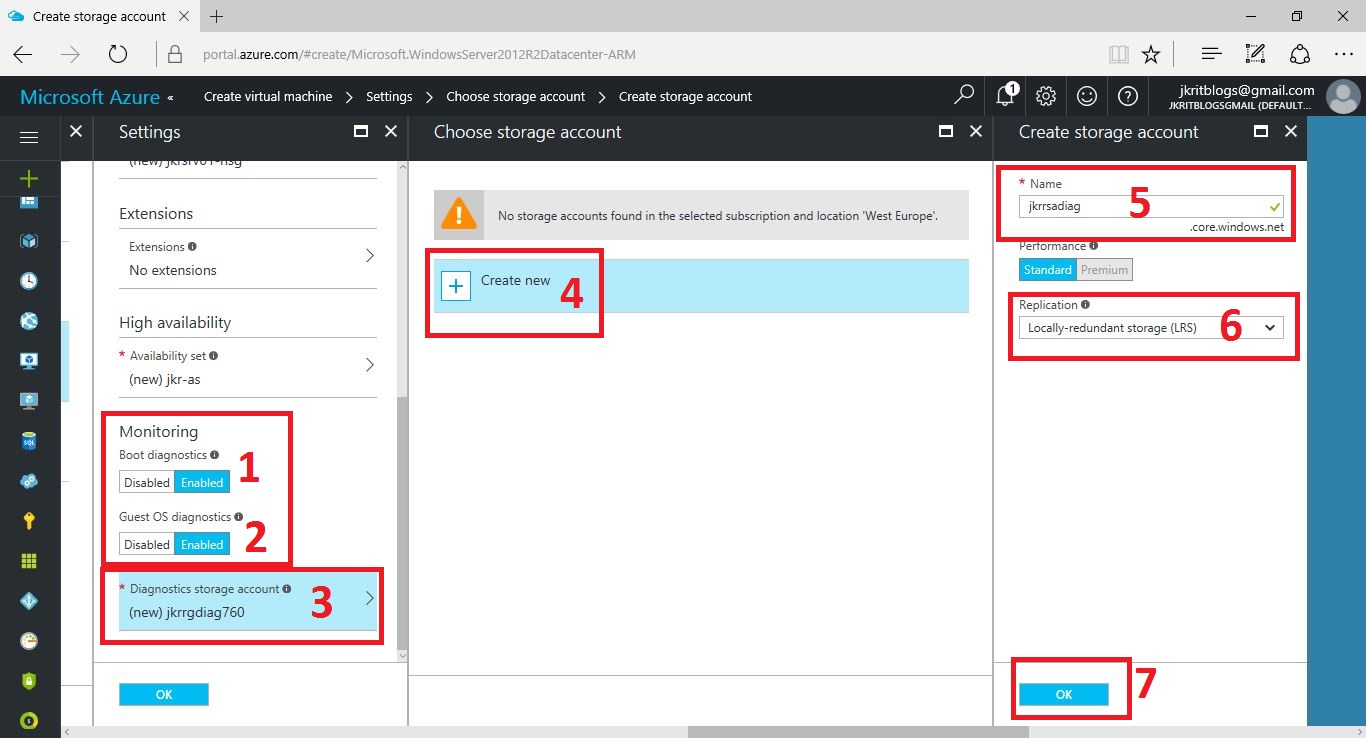Maximize the Choose storage account blade
This screenshot has height=738, width=1366.
945,131
